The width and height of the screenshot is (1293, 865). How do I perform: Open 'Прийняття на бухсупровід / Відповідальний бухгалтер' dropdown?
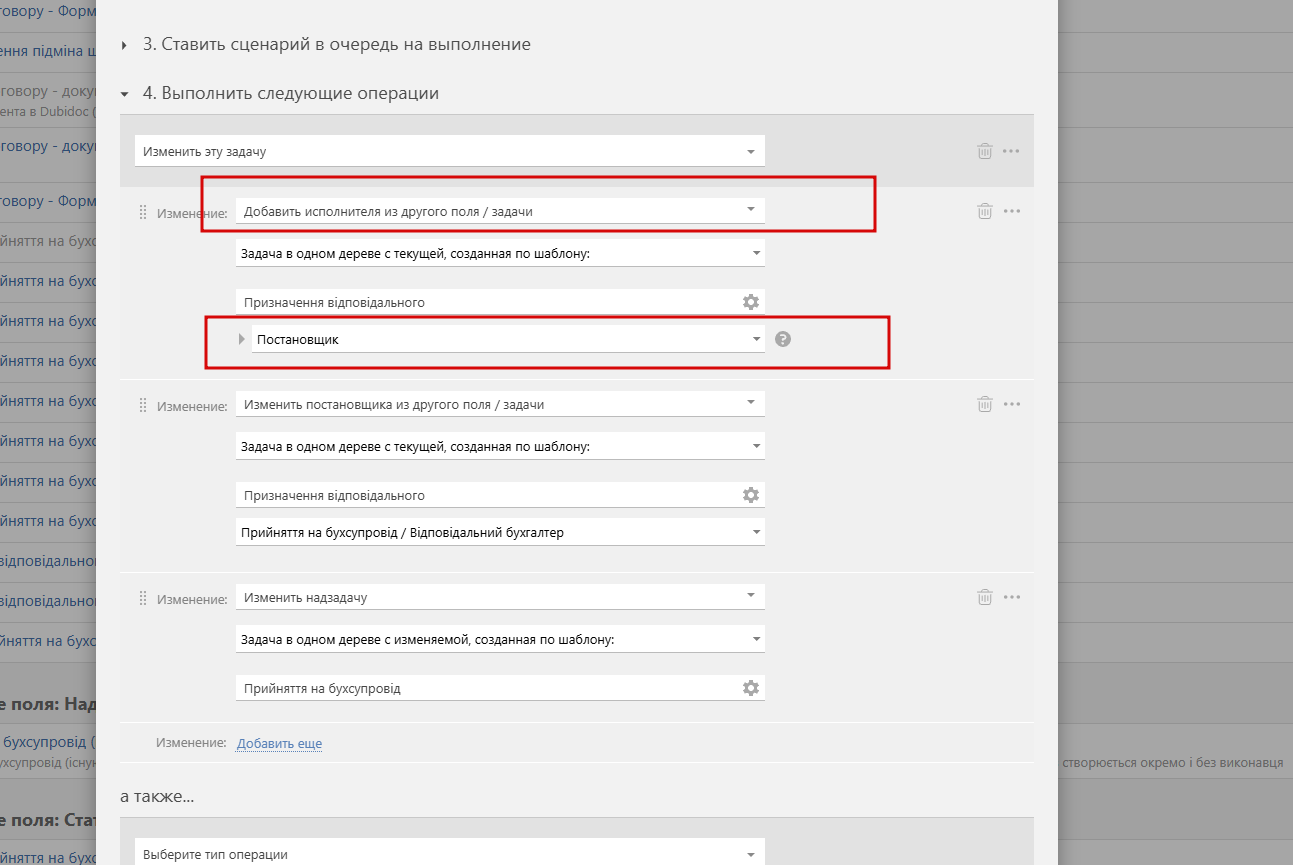point(500,533)
